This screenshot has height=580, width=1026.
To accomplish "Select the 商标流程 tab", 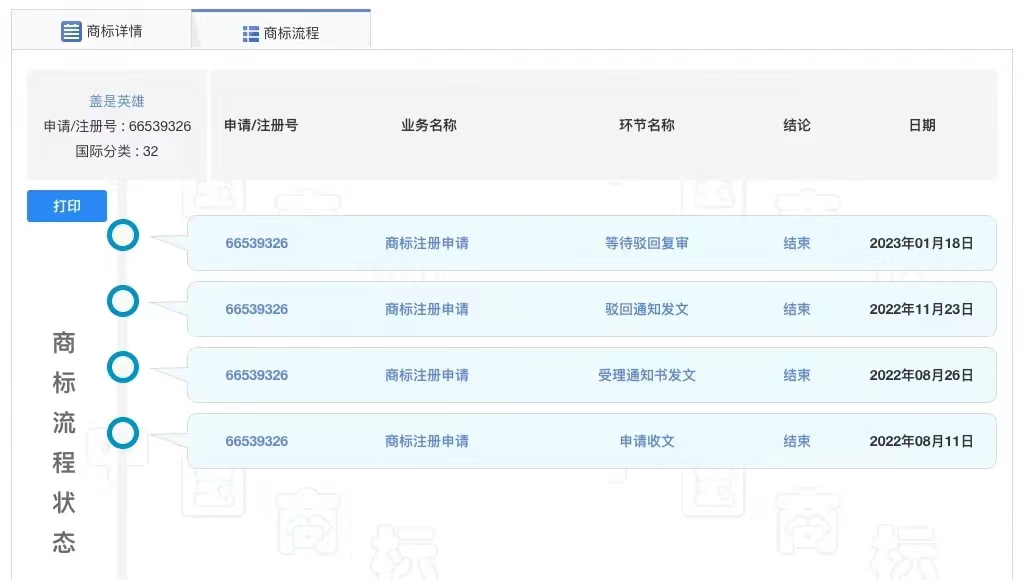I will click(290, 33).
